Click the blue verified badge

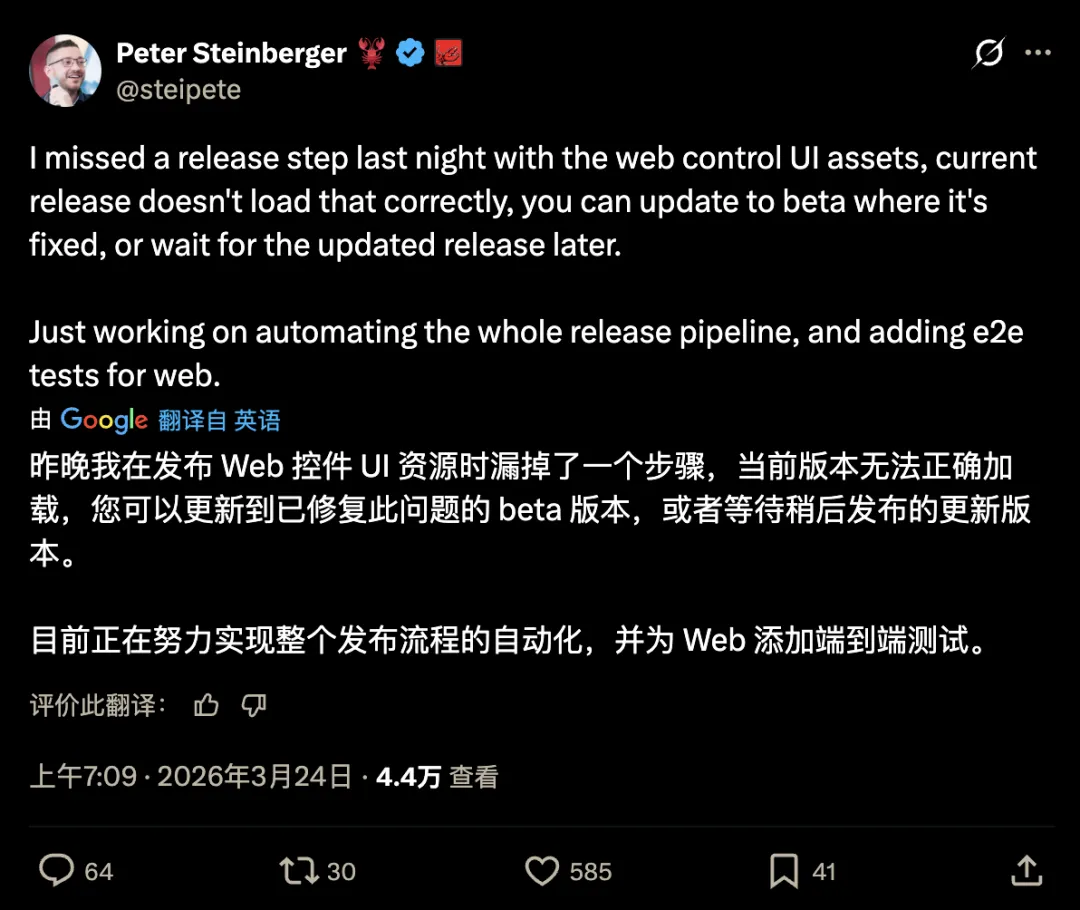tap(410, 53)
